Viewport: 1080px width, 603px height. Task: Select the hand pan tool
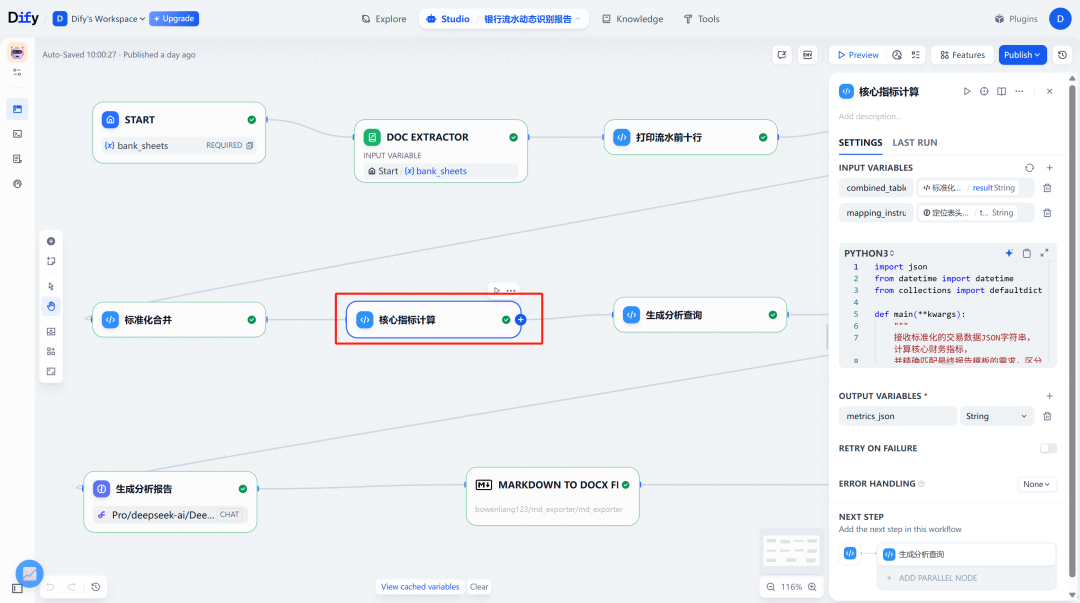click(x=51, y=306)
